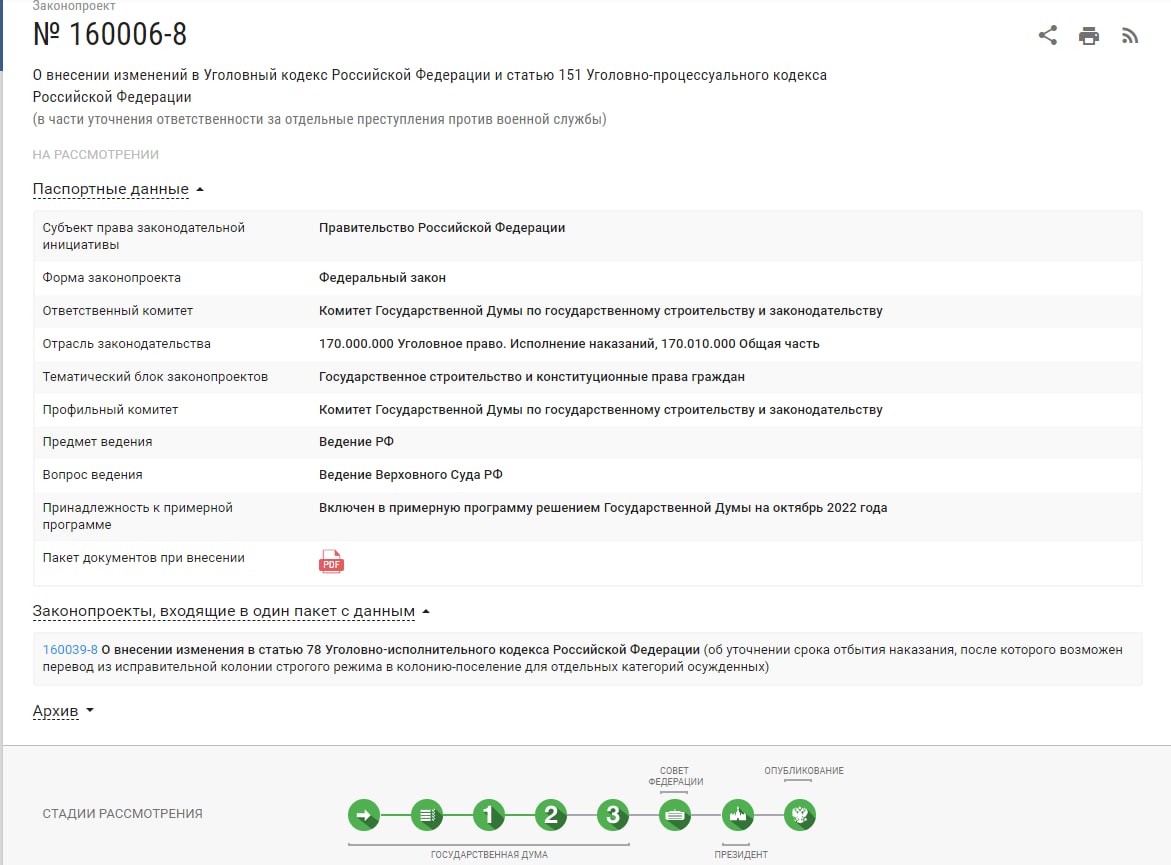
Task: Collapse the Законопроекты, входящие в один пакет section
Action: pyautogui.click(x=230, y=611)
